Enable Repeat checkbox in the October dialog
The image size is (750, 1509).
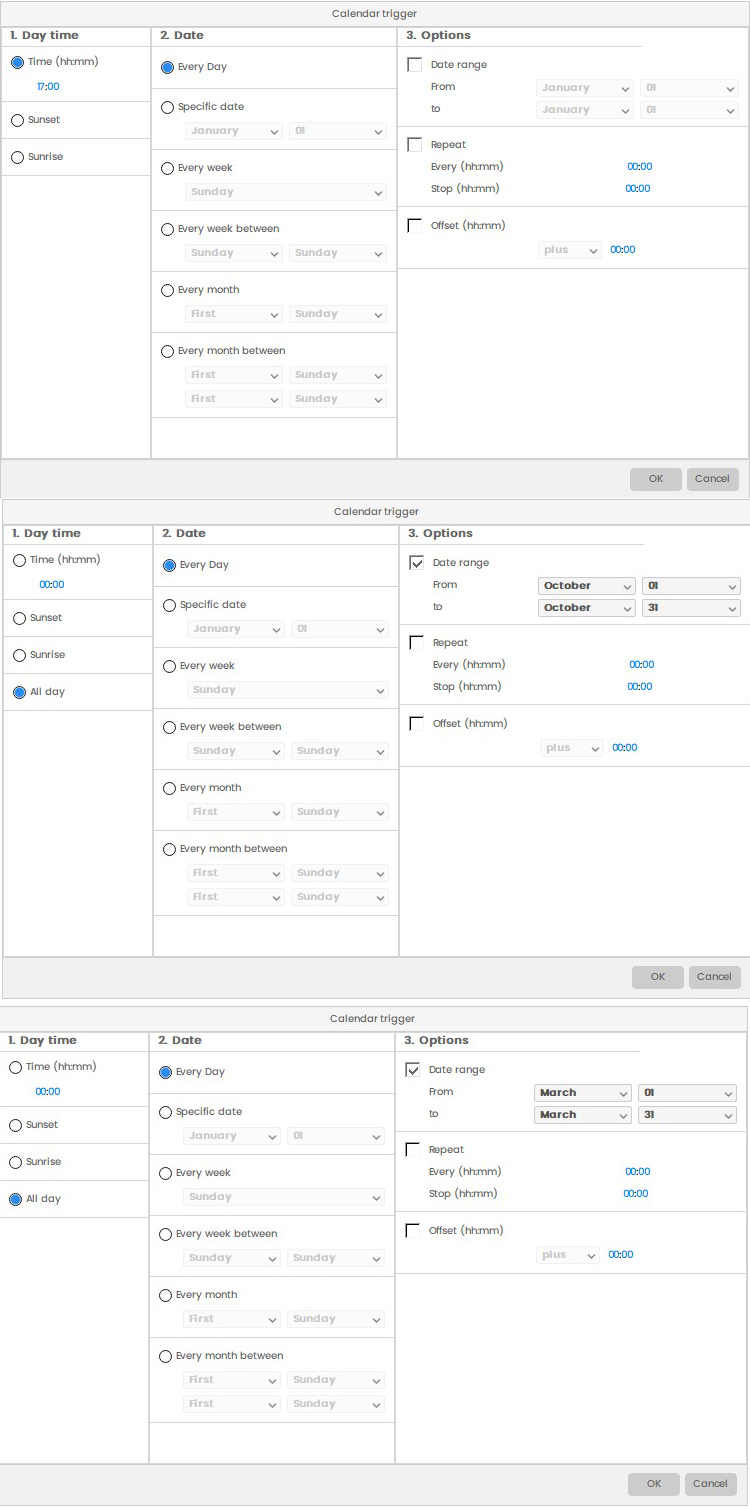click(417, 643)
